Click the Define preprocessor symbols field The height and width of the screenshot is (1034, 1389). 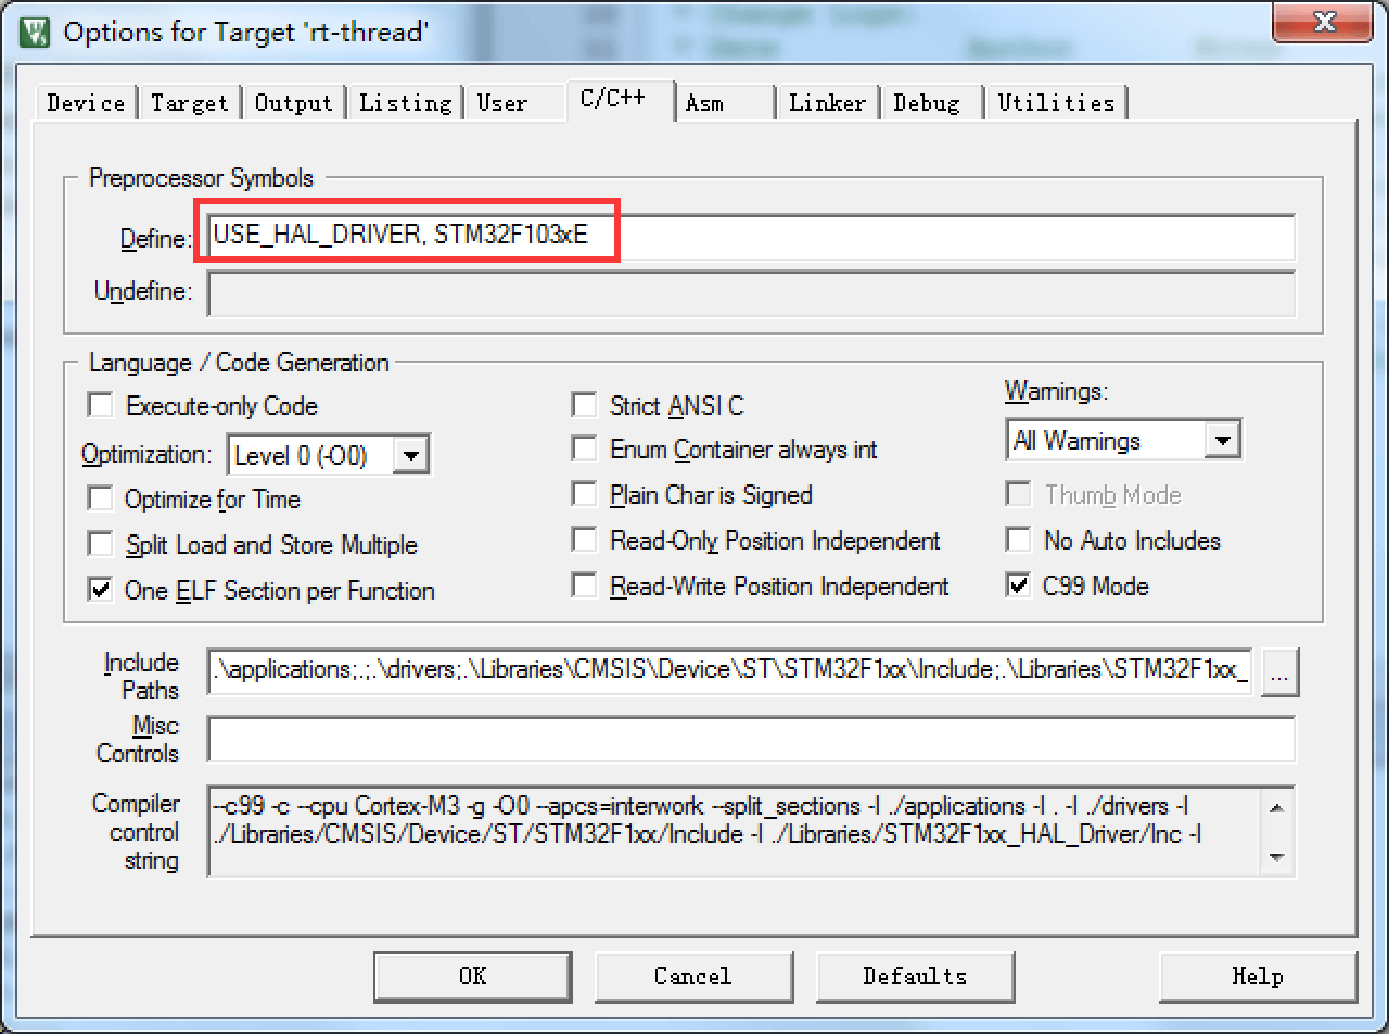tap(752, 237)
